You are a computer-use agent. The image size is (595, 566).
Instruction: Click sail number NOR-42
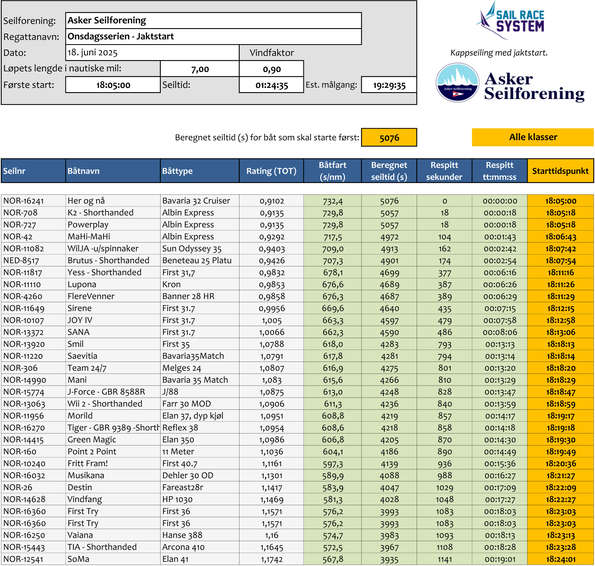[x=18, y=237]
